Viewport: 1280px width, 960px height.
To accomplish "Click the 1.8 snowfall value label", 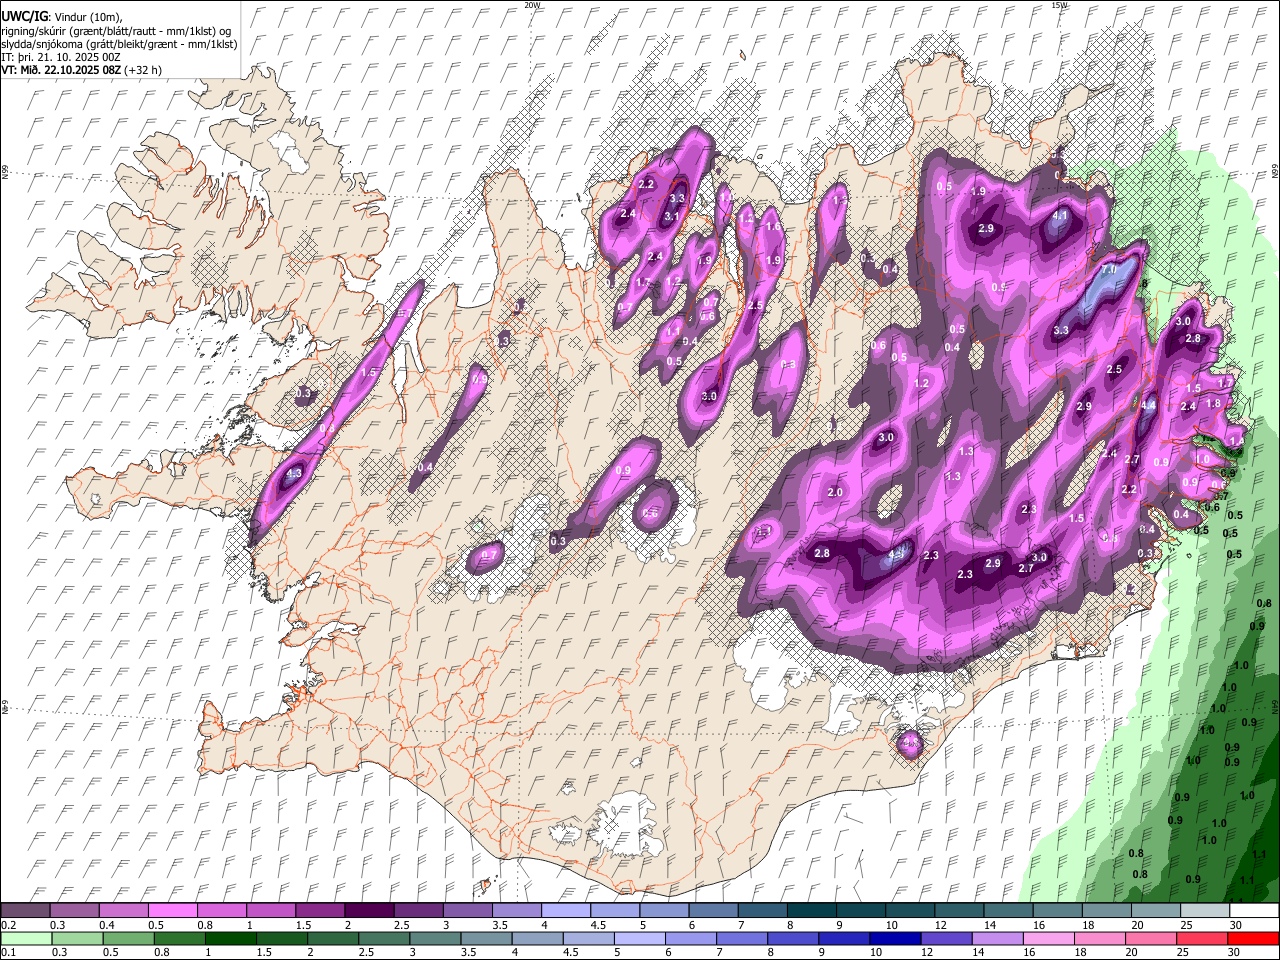I will [1213, 403].
